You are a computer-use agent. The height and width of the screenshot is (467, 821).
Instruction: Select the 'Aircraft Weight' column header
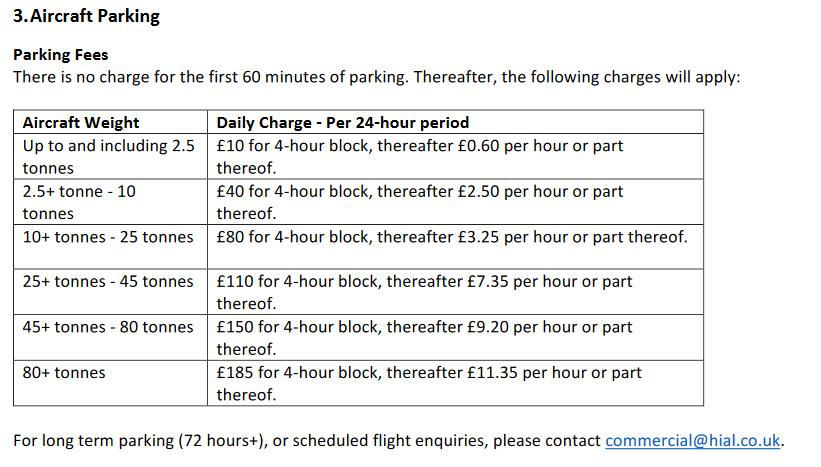coord(81,123)
